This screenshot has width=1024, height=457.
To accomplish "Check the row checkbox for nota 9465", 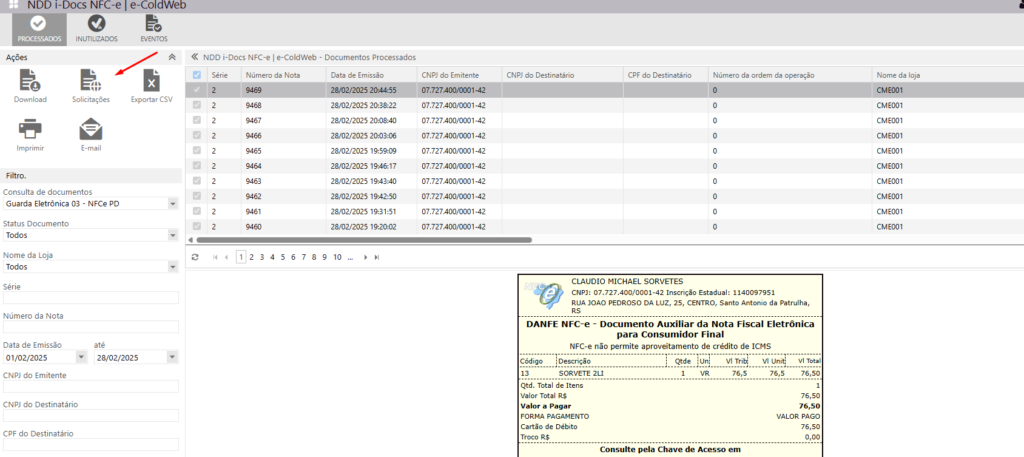I will (197, 150).
